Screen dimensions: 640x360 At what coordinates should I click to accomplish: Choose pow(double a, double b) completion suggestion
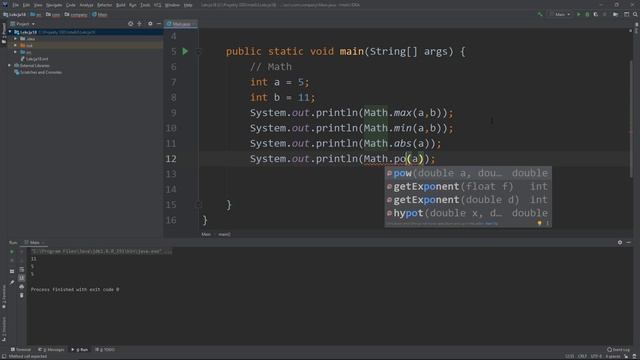click(468, 173)
